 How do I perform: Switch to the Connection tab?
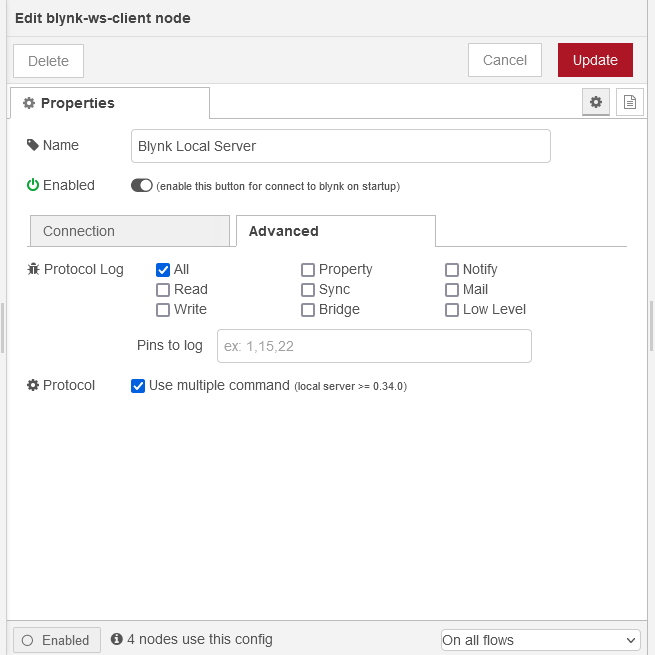coord(129,231)
